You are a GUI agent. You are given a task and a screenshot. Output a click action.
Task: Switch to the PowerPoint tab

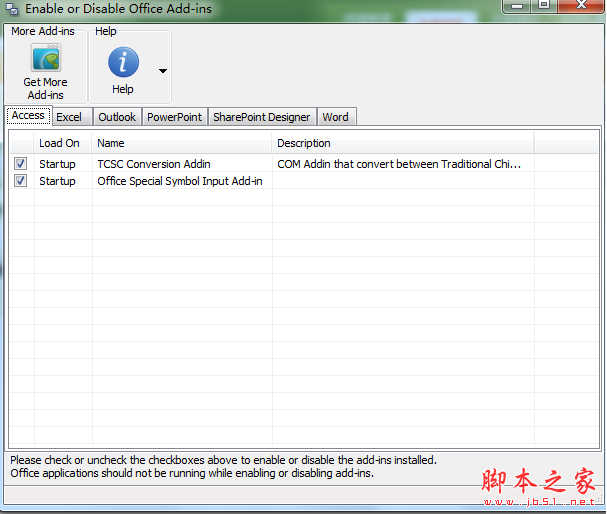175,117
